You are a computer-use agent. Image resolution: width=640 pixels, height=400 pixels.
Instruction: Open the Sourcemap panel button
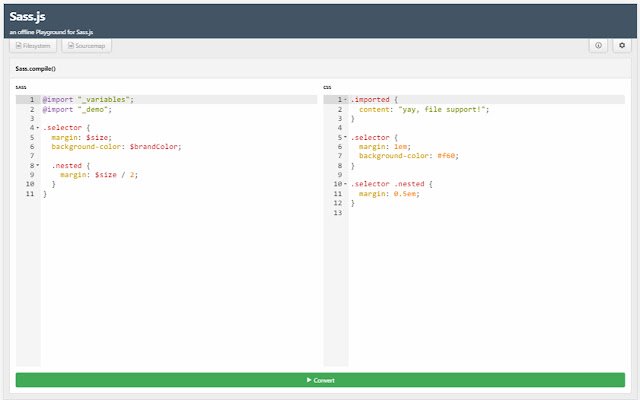(87, 46)
